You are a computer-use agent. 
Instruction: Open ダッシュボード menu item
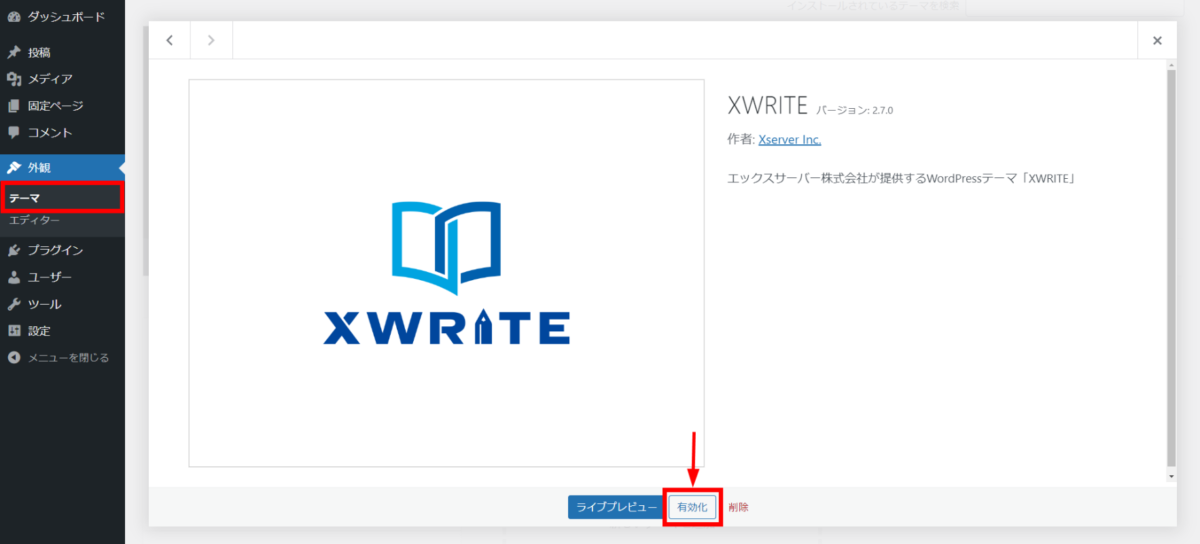pos(62,18)
